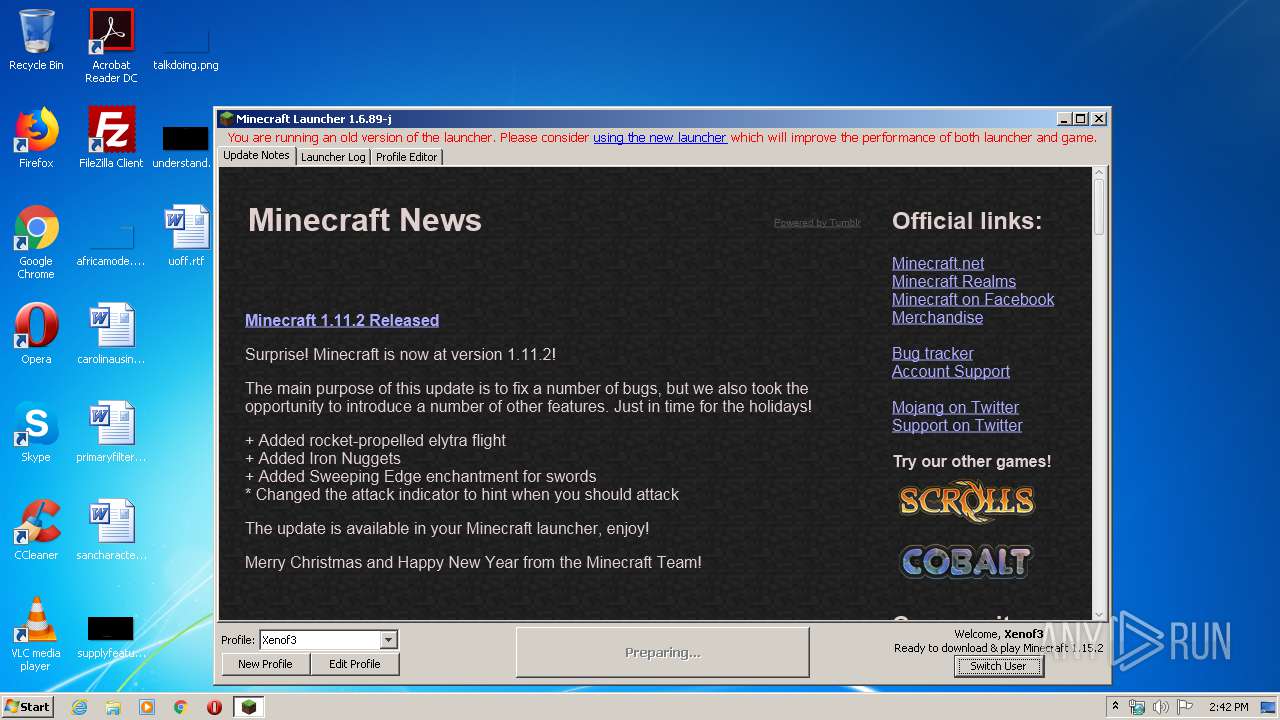The height and width of the screenshot is (720, 1280).
Task: Open Internet Explorer from taskbar
Action: pyautogui.click(x=80, y=707)
